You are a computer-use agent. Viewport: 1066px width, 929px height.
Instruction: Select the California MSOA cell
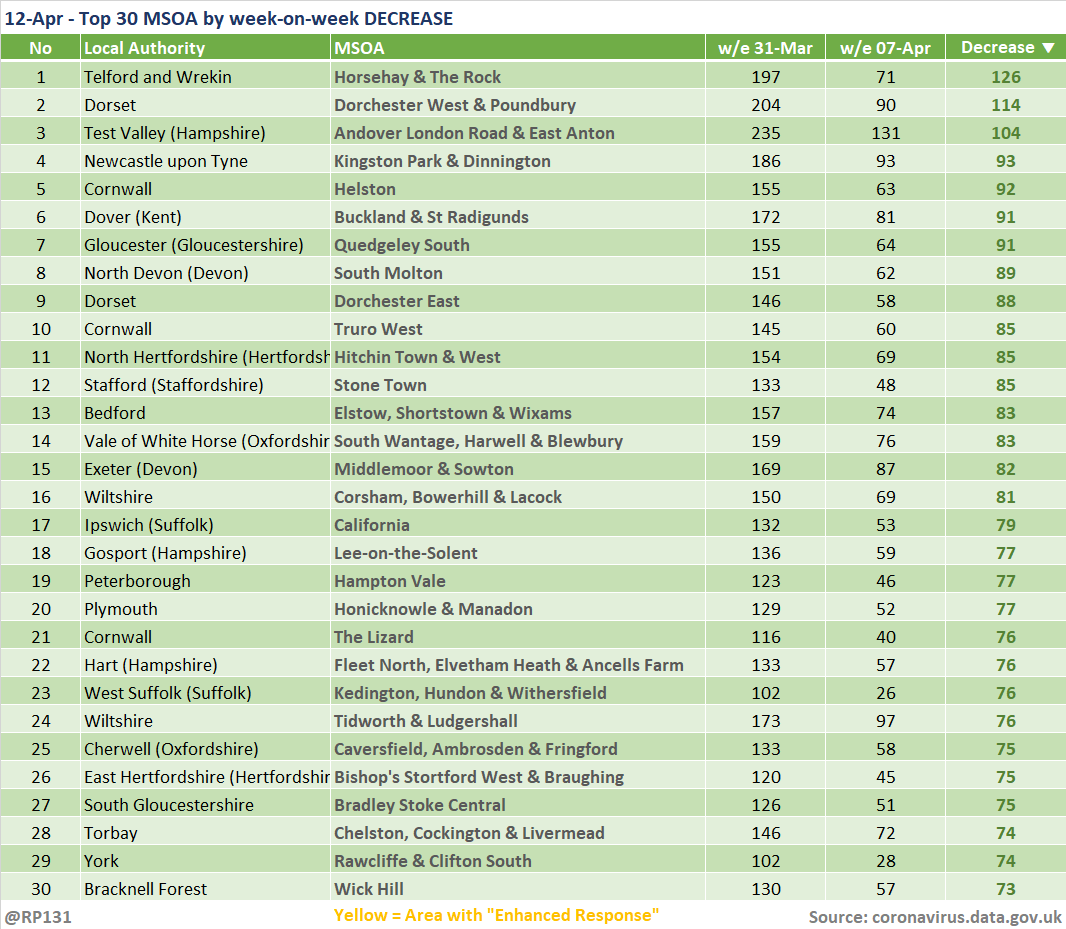coord(372,525)
